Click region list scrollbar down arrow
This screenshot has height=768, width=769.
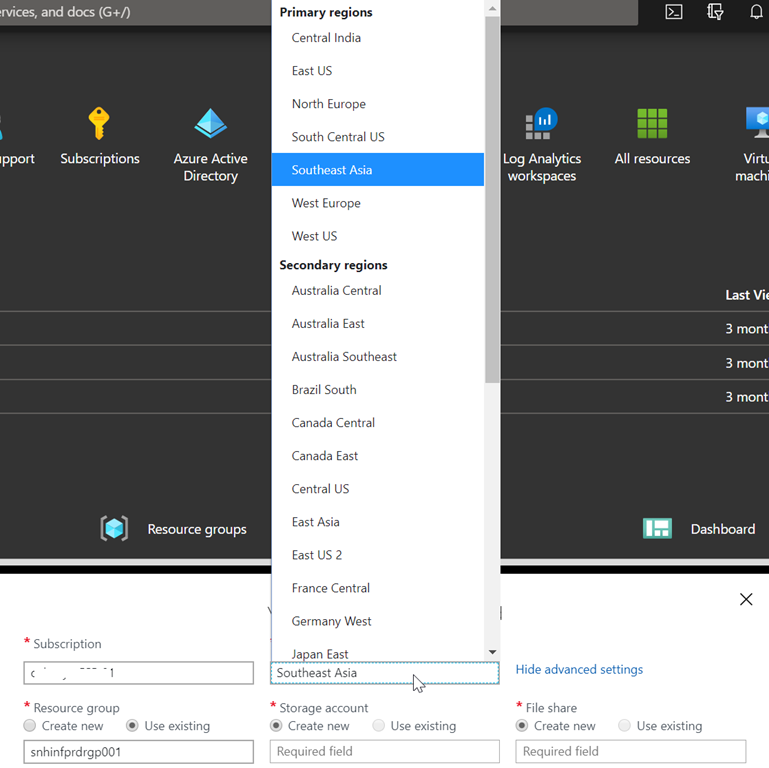(492, 652)
